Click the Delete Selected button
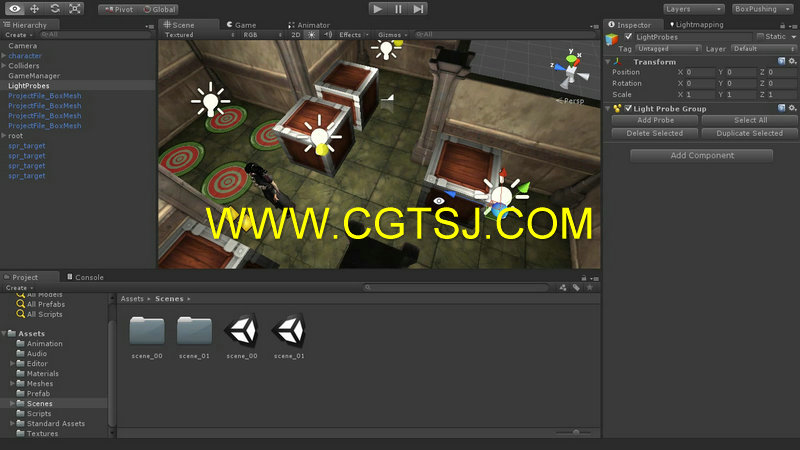 655,133
